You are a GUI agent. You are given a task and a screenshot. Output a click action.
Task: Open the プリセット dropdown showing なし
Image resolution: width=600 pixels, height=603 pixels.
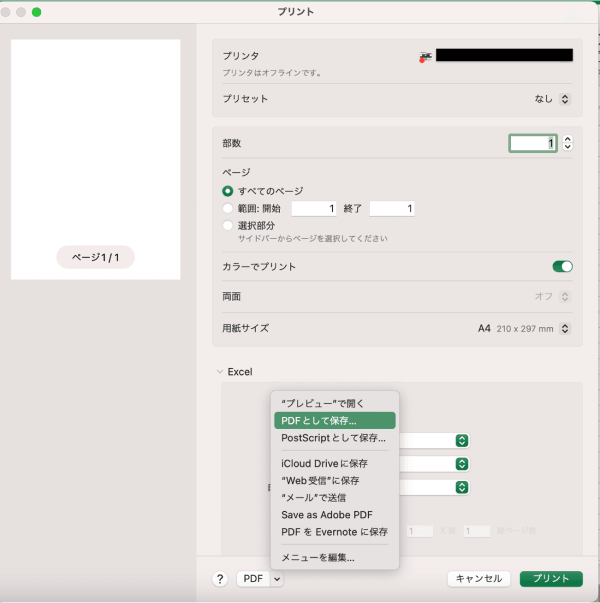[565, 99]
